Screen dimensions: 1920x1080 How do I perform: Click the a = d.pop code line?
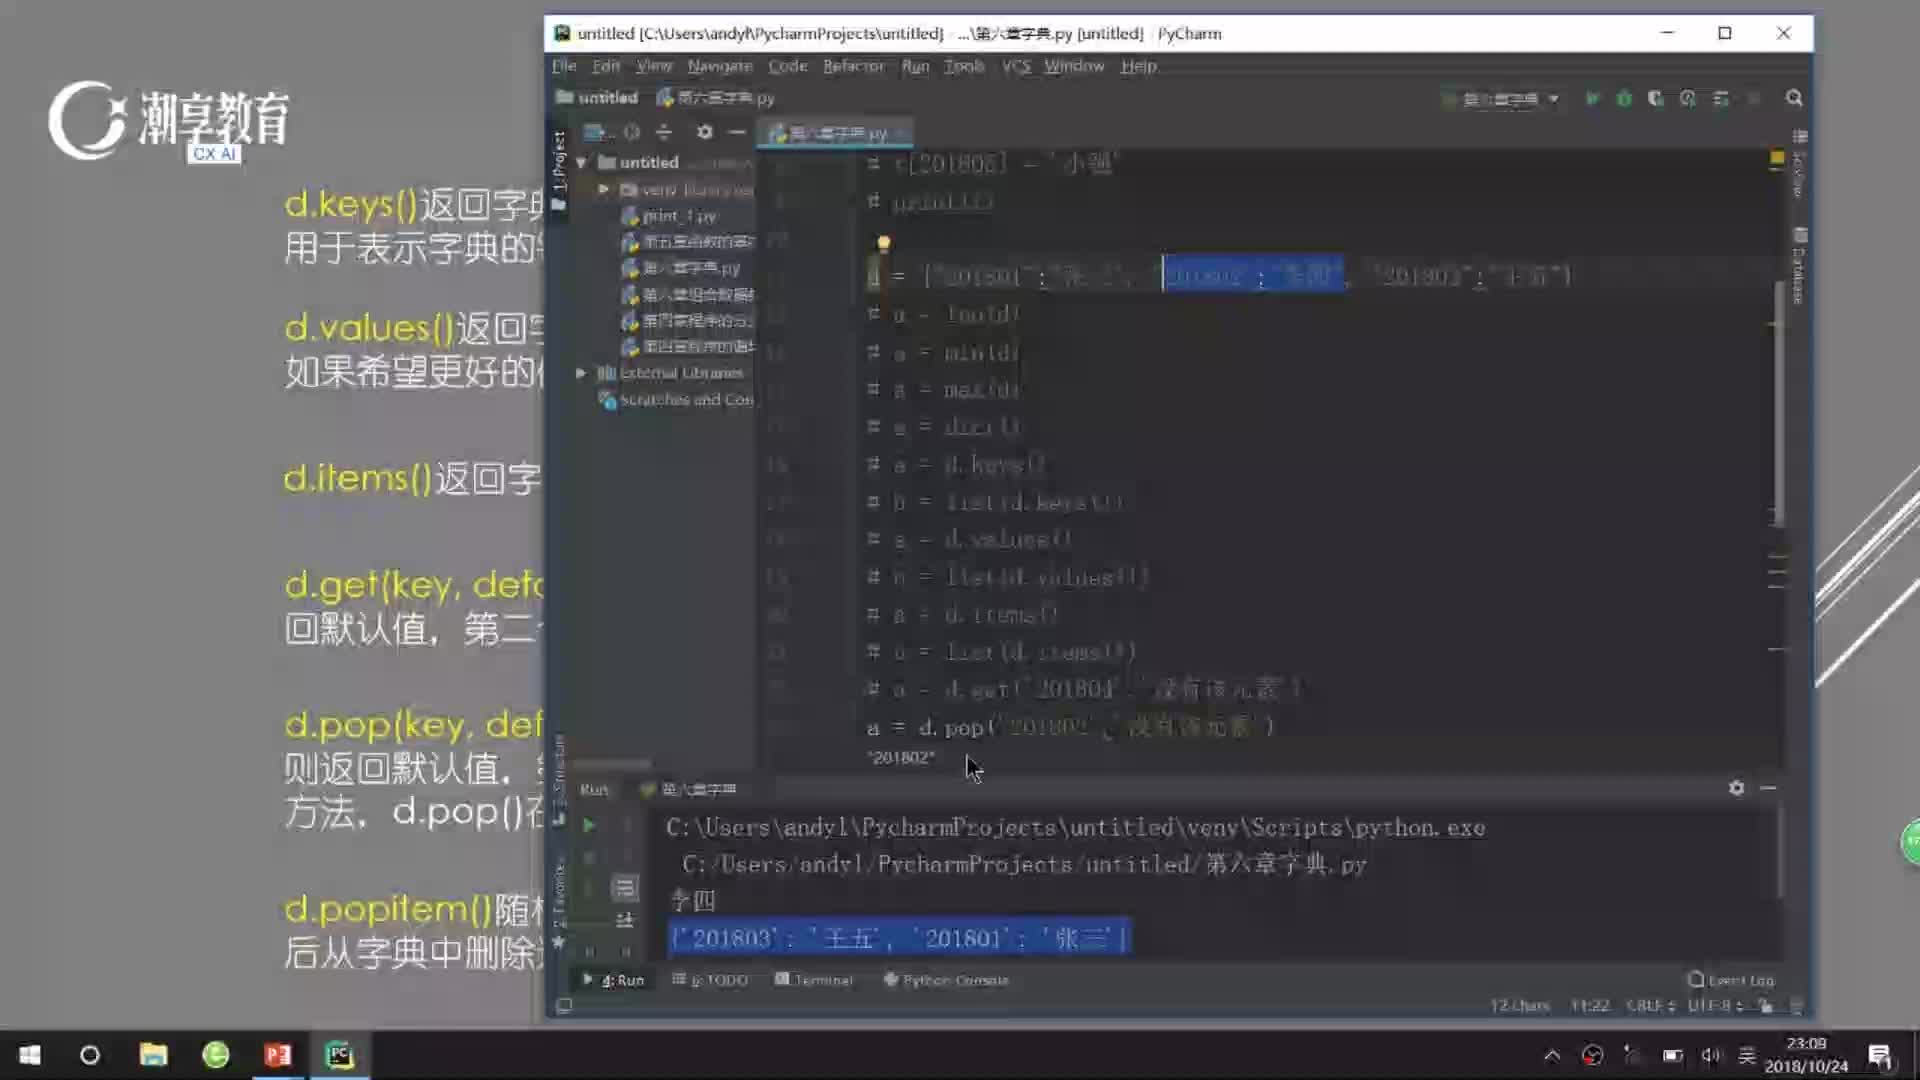1071,727
